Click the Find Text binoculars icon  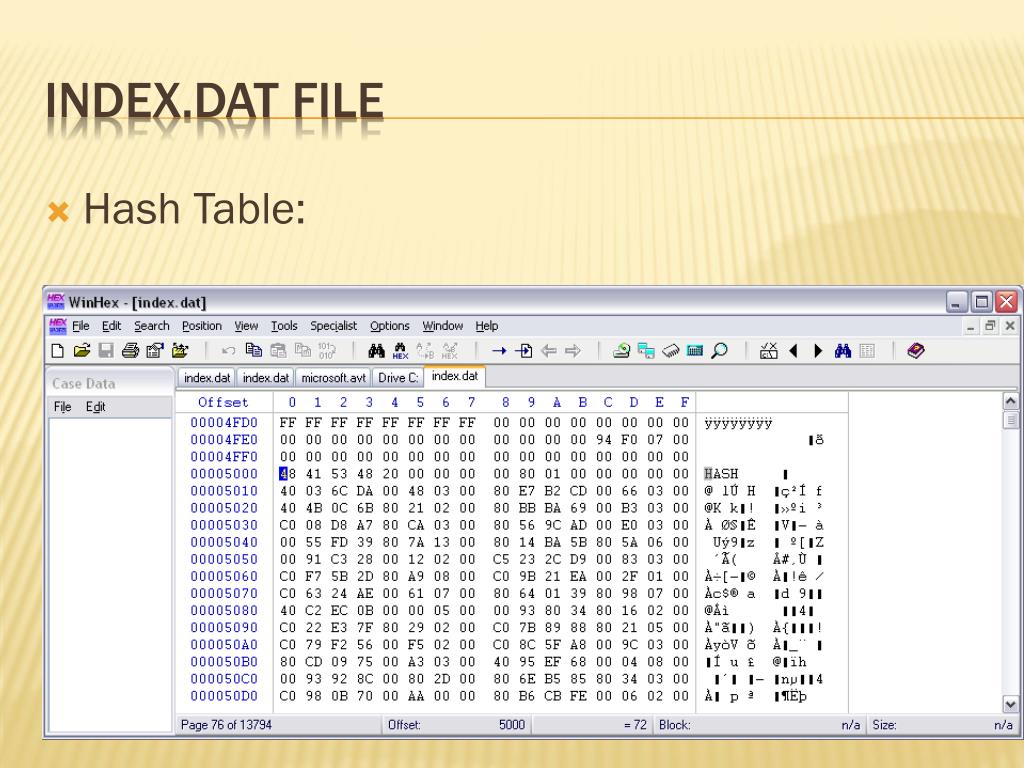(x=376, y=351)
